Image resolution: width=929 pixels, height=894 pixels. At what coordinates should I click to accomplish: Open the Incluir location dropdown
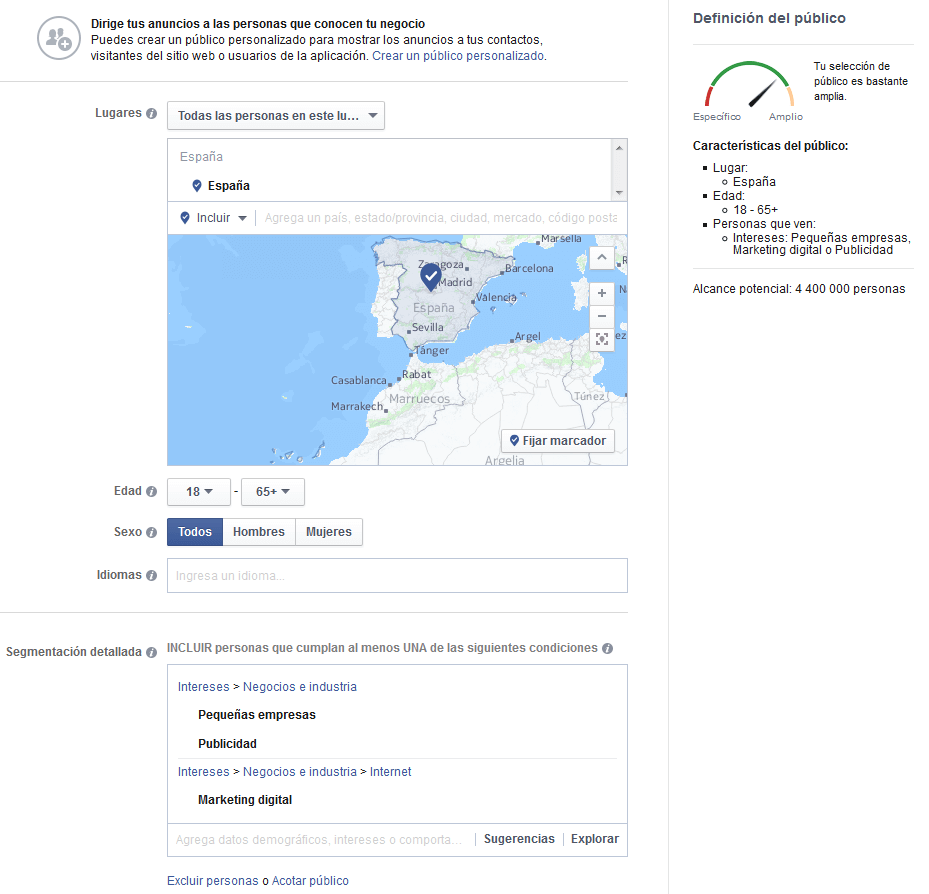click(213, 218)
